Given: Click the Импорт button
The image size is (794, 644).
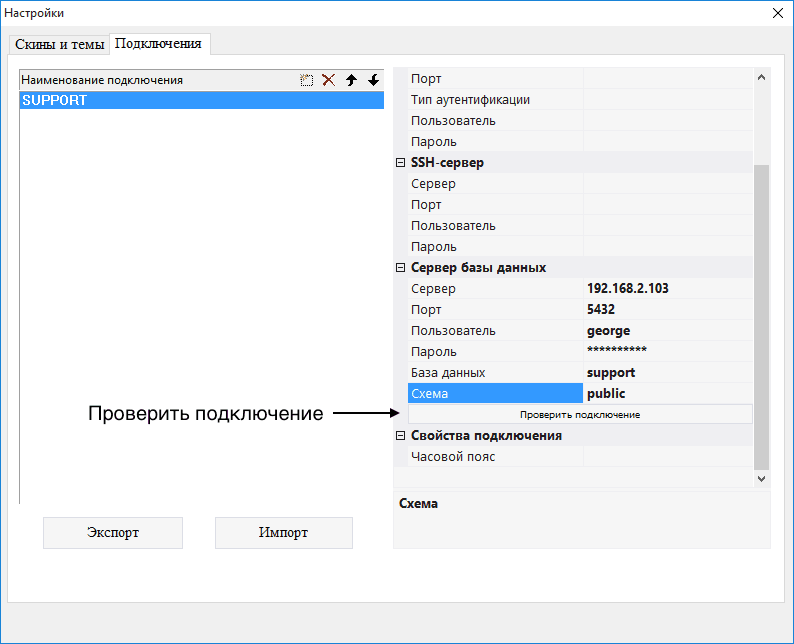Looking at the screenshot, I should coord(284,533).
